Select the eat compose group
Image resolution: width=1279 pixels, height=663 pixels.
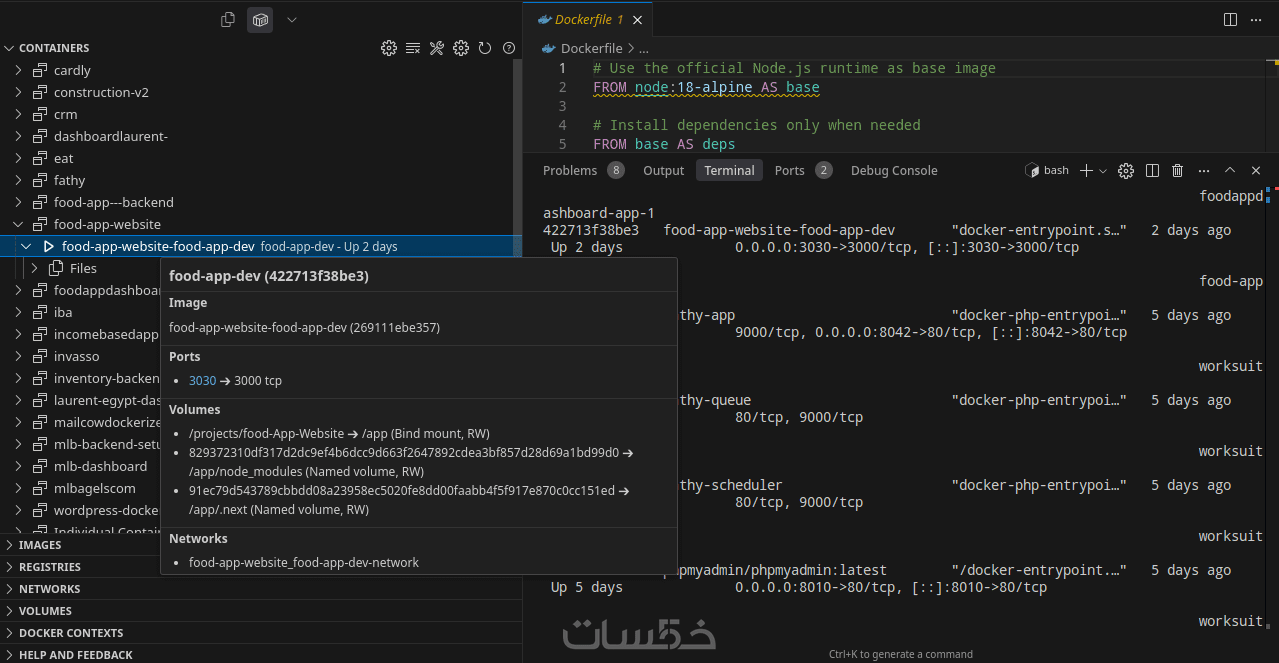tap(63, 158)
